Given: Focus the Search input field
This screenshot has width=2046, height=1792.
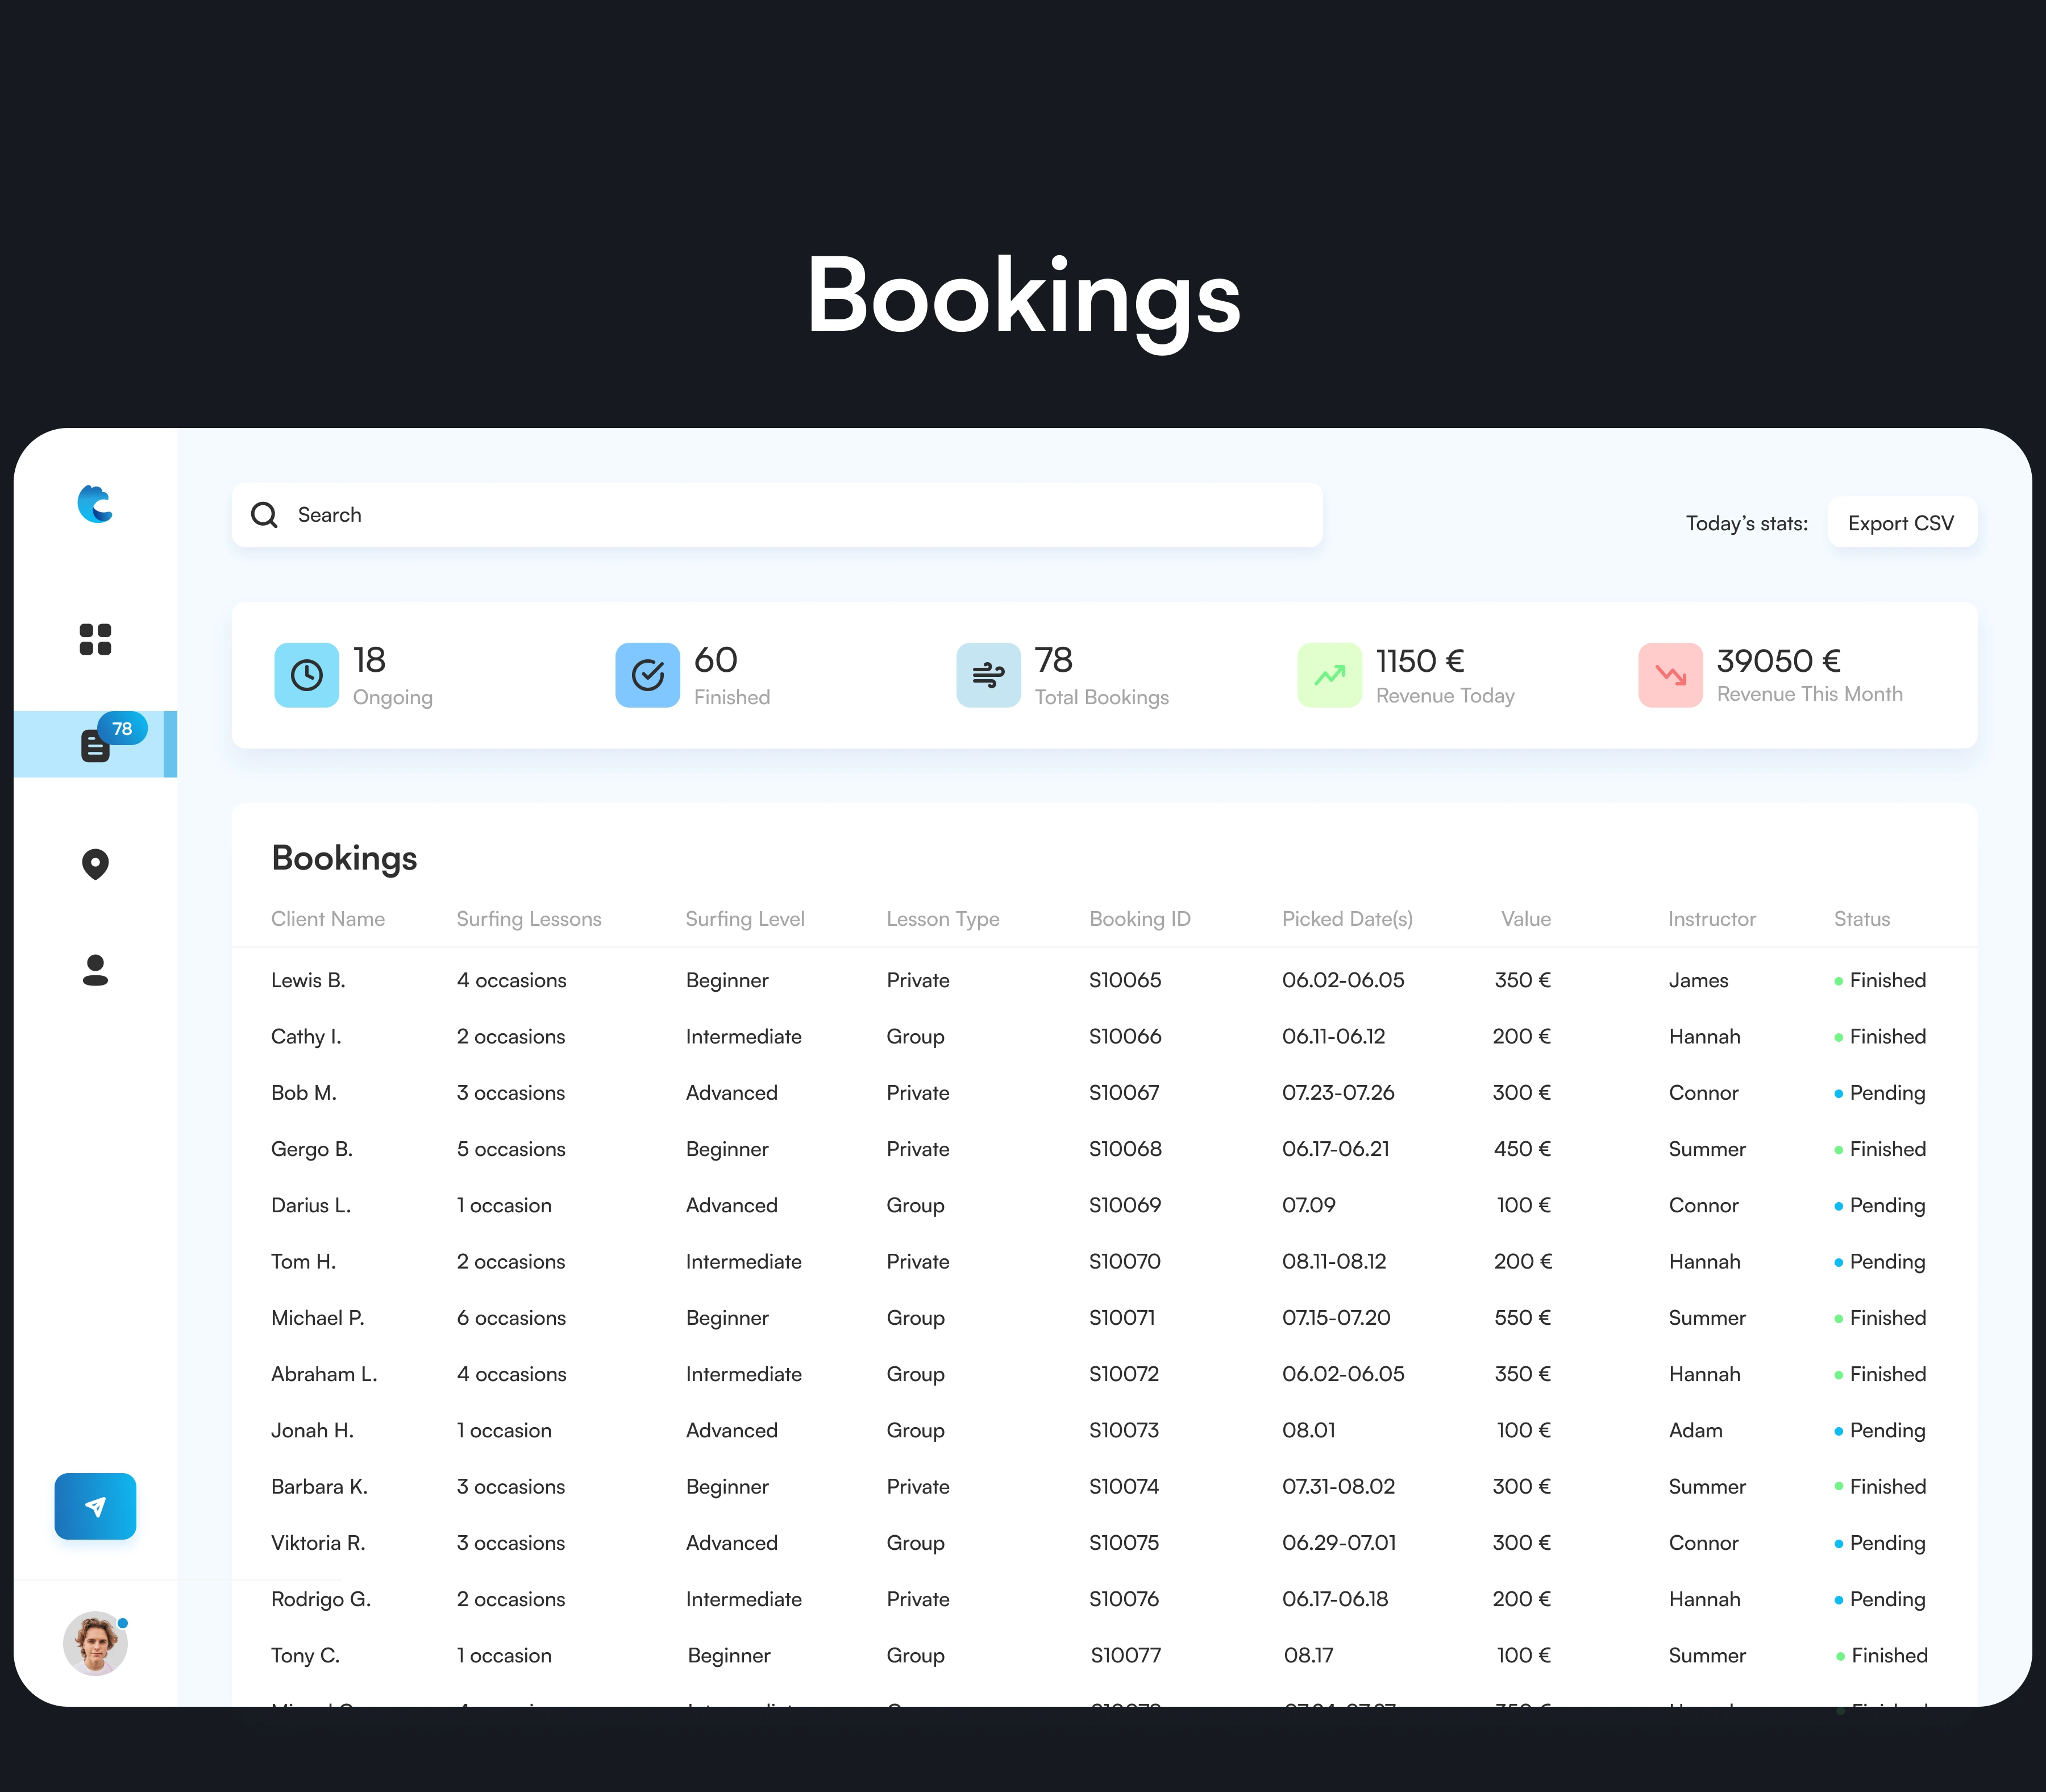Looking at the screenshot, I should pyautogui.click(x=800, y=515).
